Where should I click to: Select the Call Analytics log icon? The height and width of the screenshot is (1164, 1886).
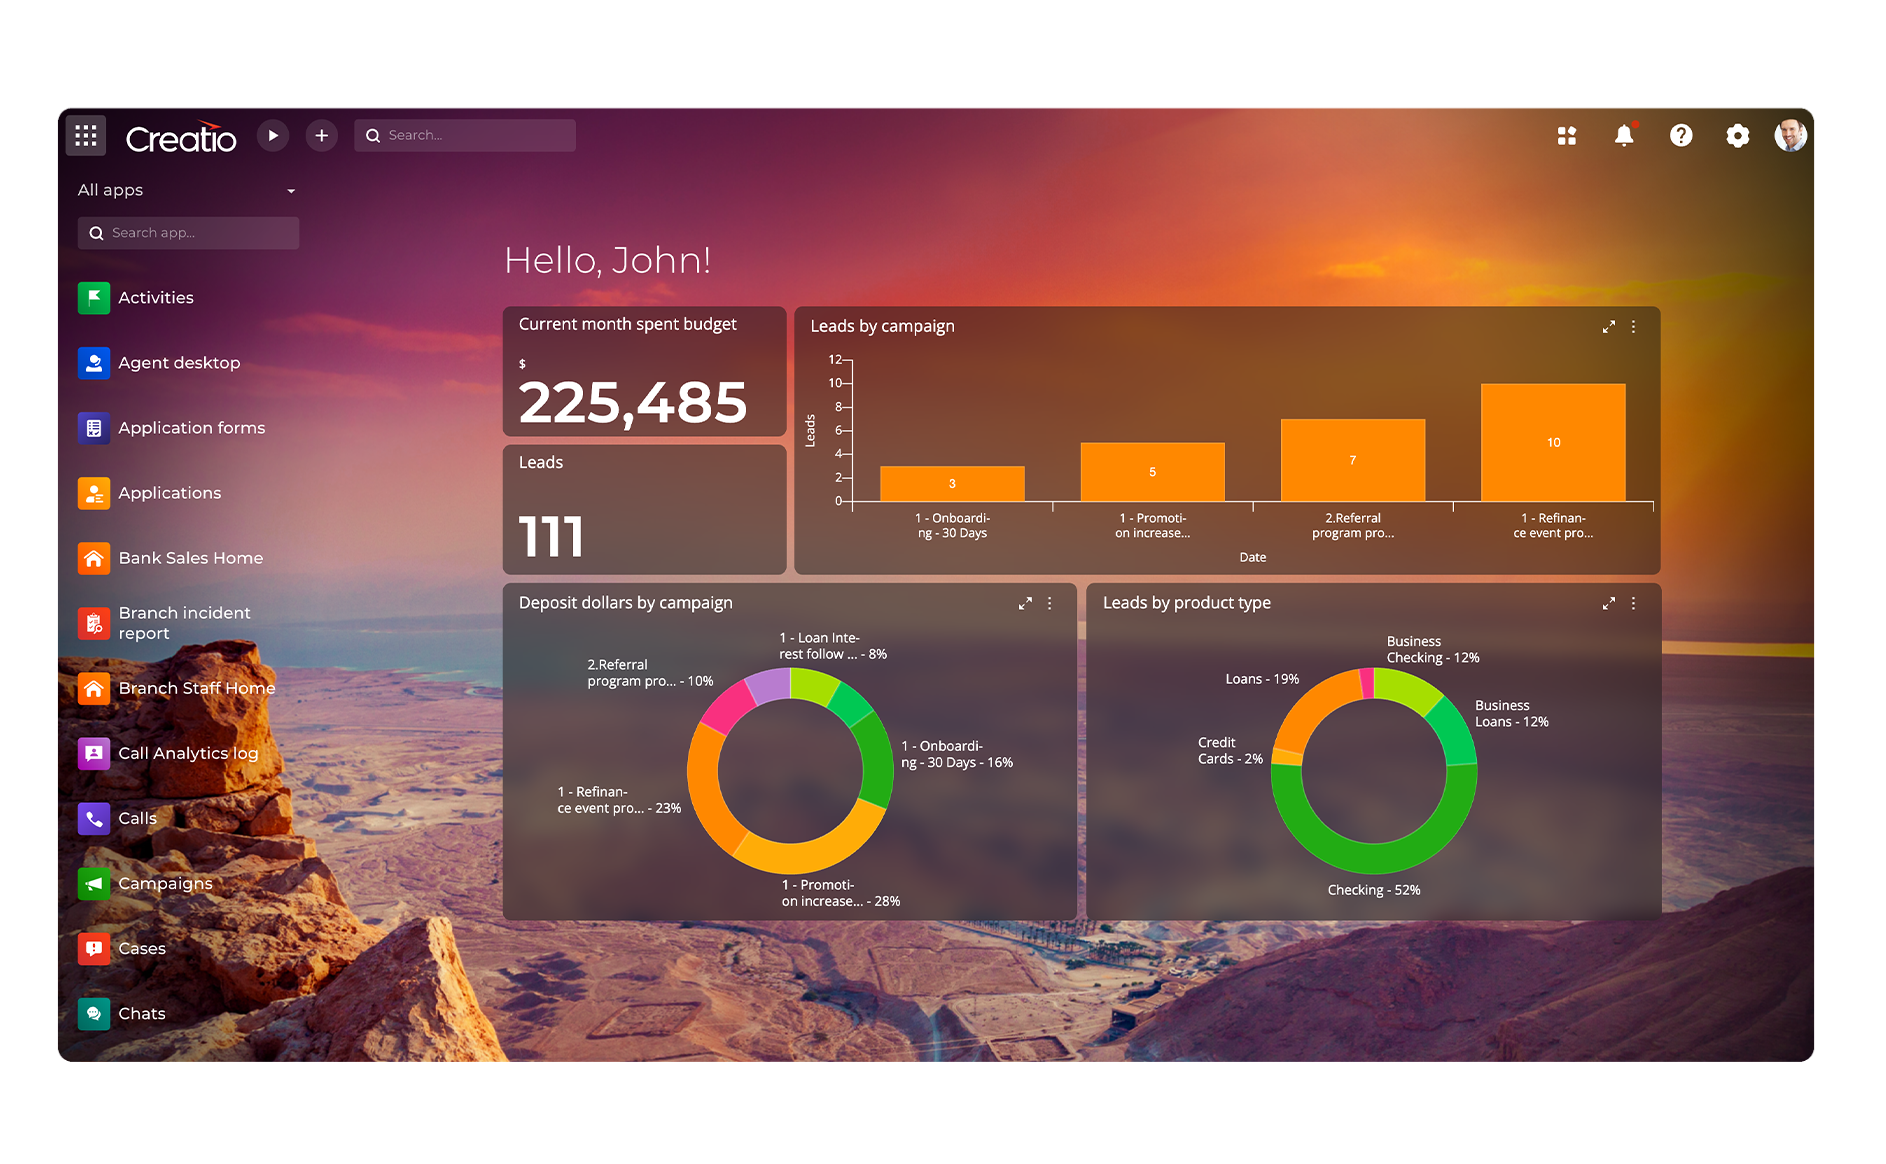pyautogui.click(x=94, y=752)
